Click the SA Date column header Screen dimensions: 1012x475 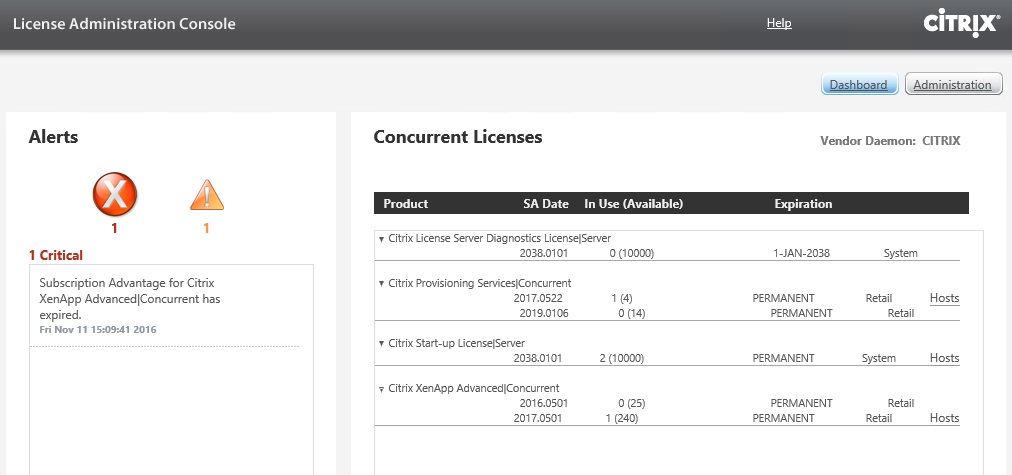(x=546, y=203)
